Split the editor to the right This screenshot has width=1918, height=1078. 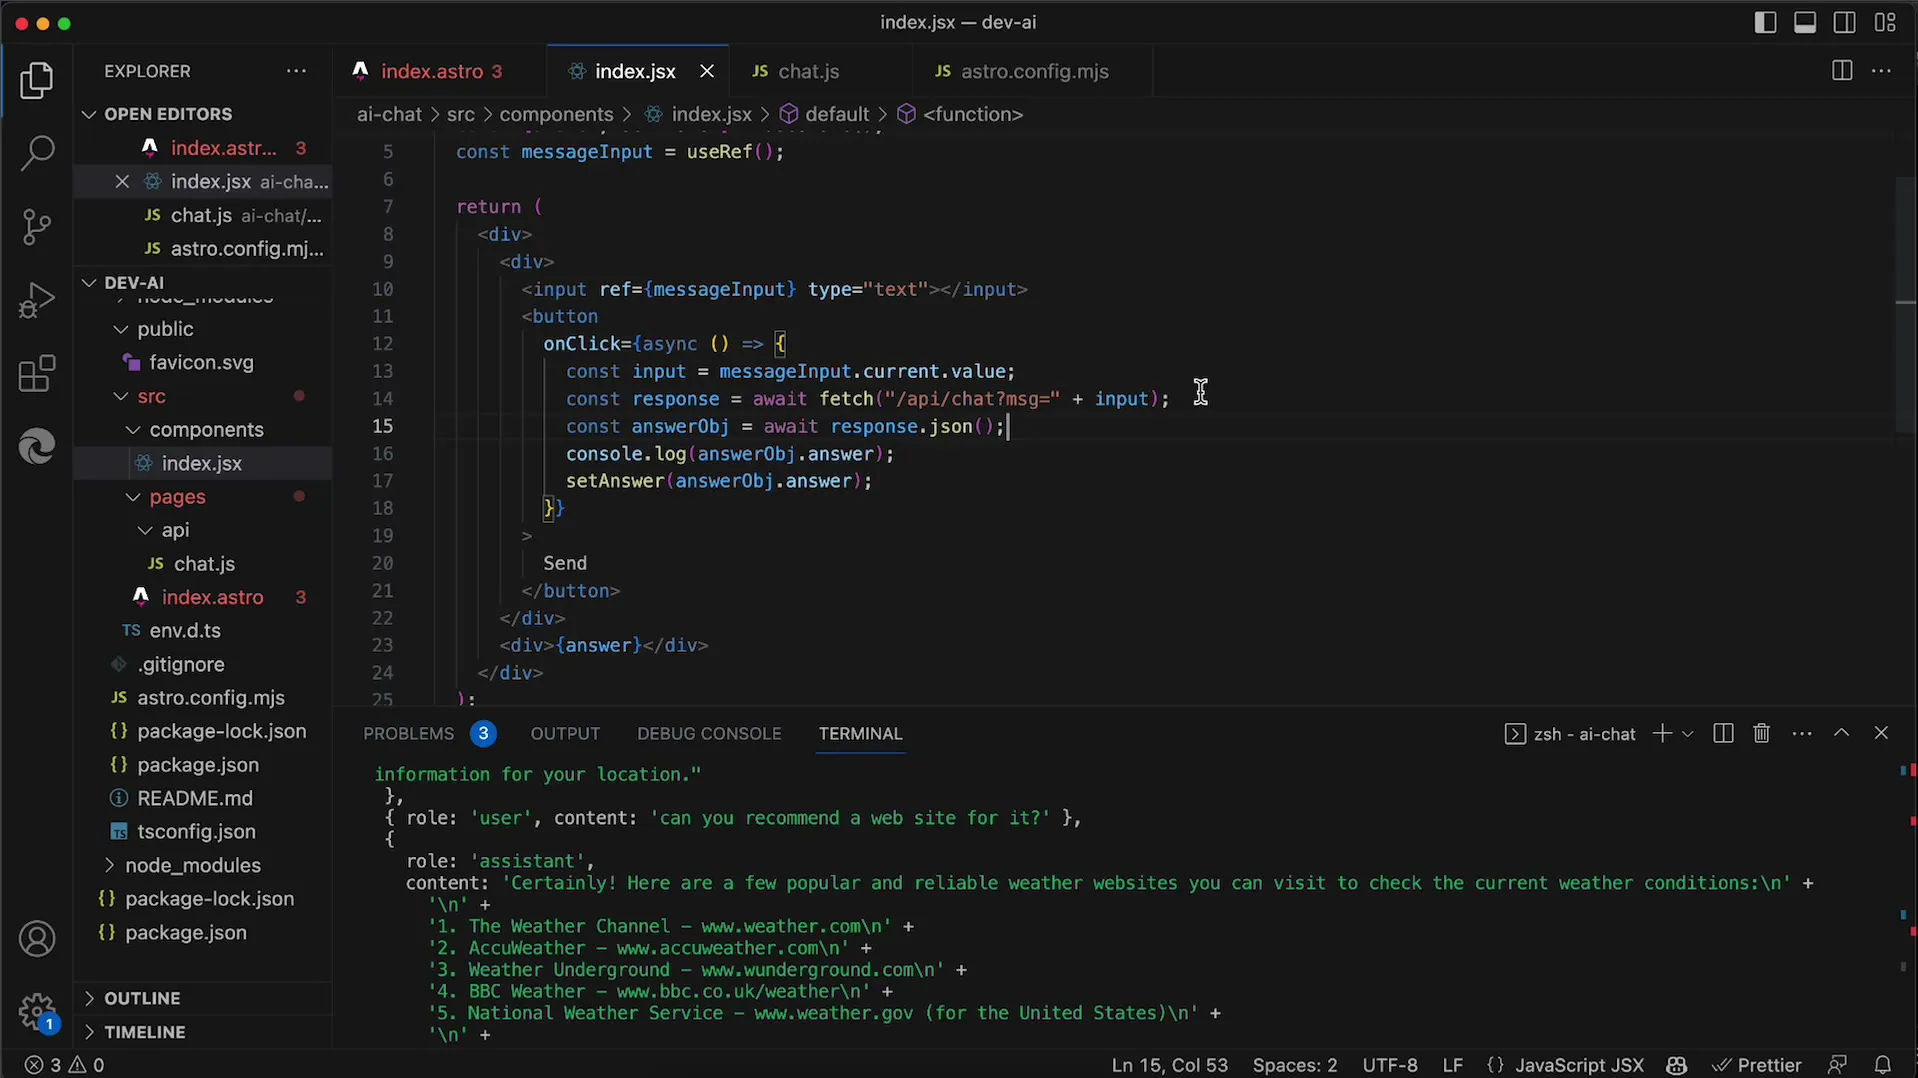click(x=1841, y=71)
